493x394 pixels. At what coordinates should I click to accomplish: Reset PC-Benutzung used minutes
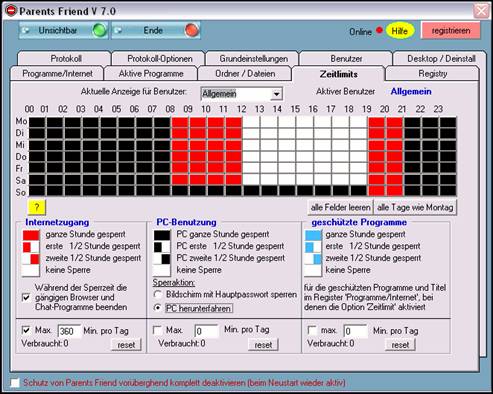[x=263, y=345]
